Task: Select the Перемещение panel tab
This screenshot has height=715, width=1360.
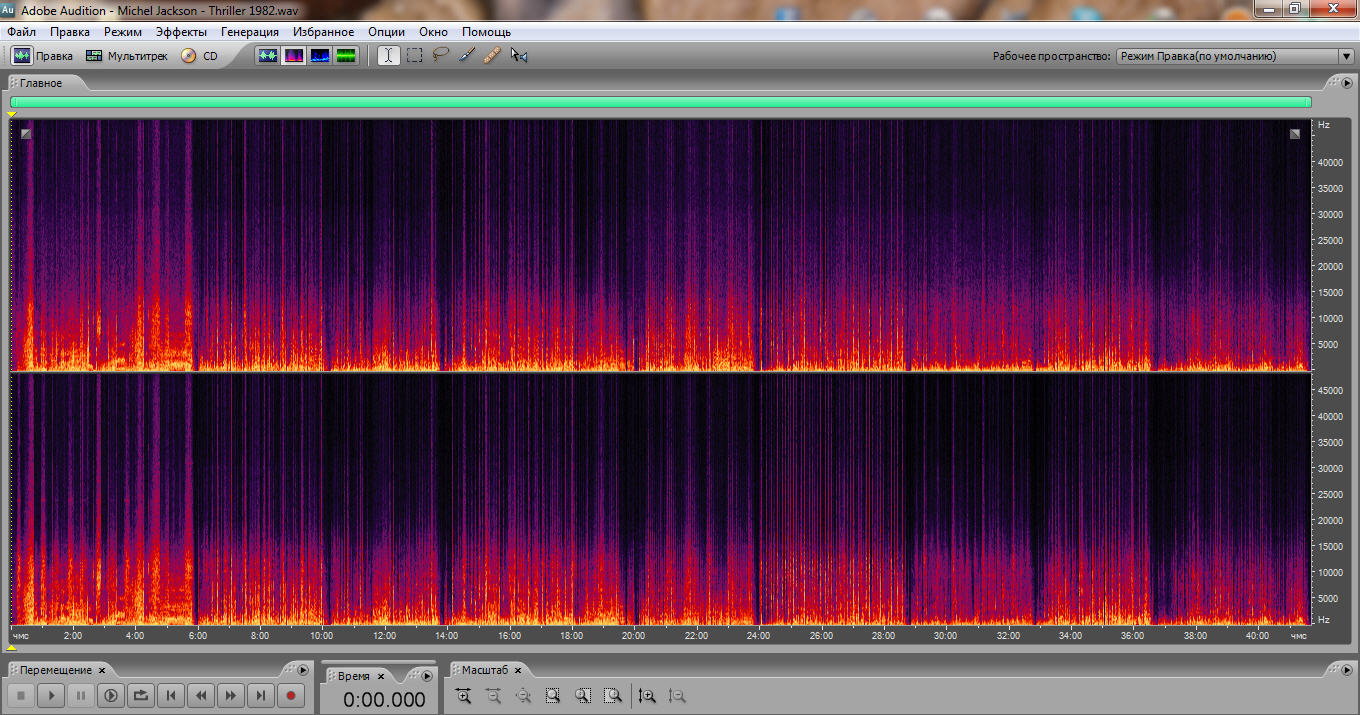Action: (56, 670)
